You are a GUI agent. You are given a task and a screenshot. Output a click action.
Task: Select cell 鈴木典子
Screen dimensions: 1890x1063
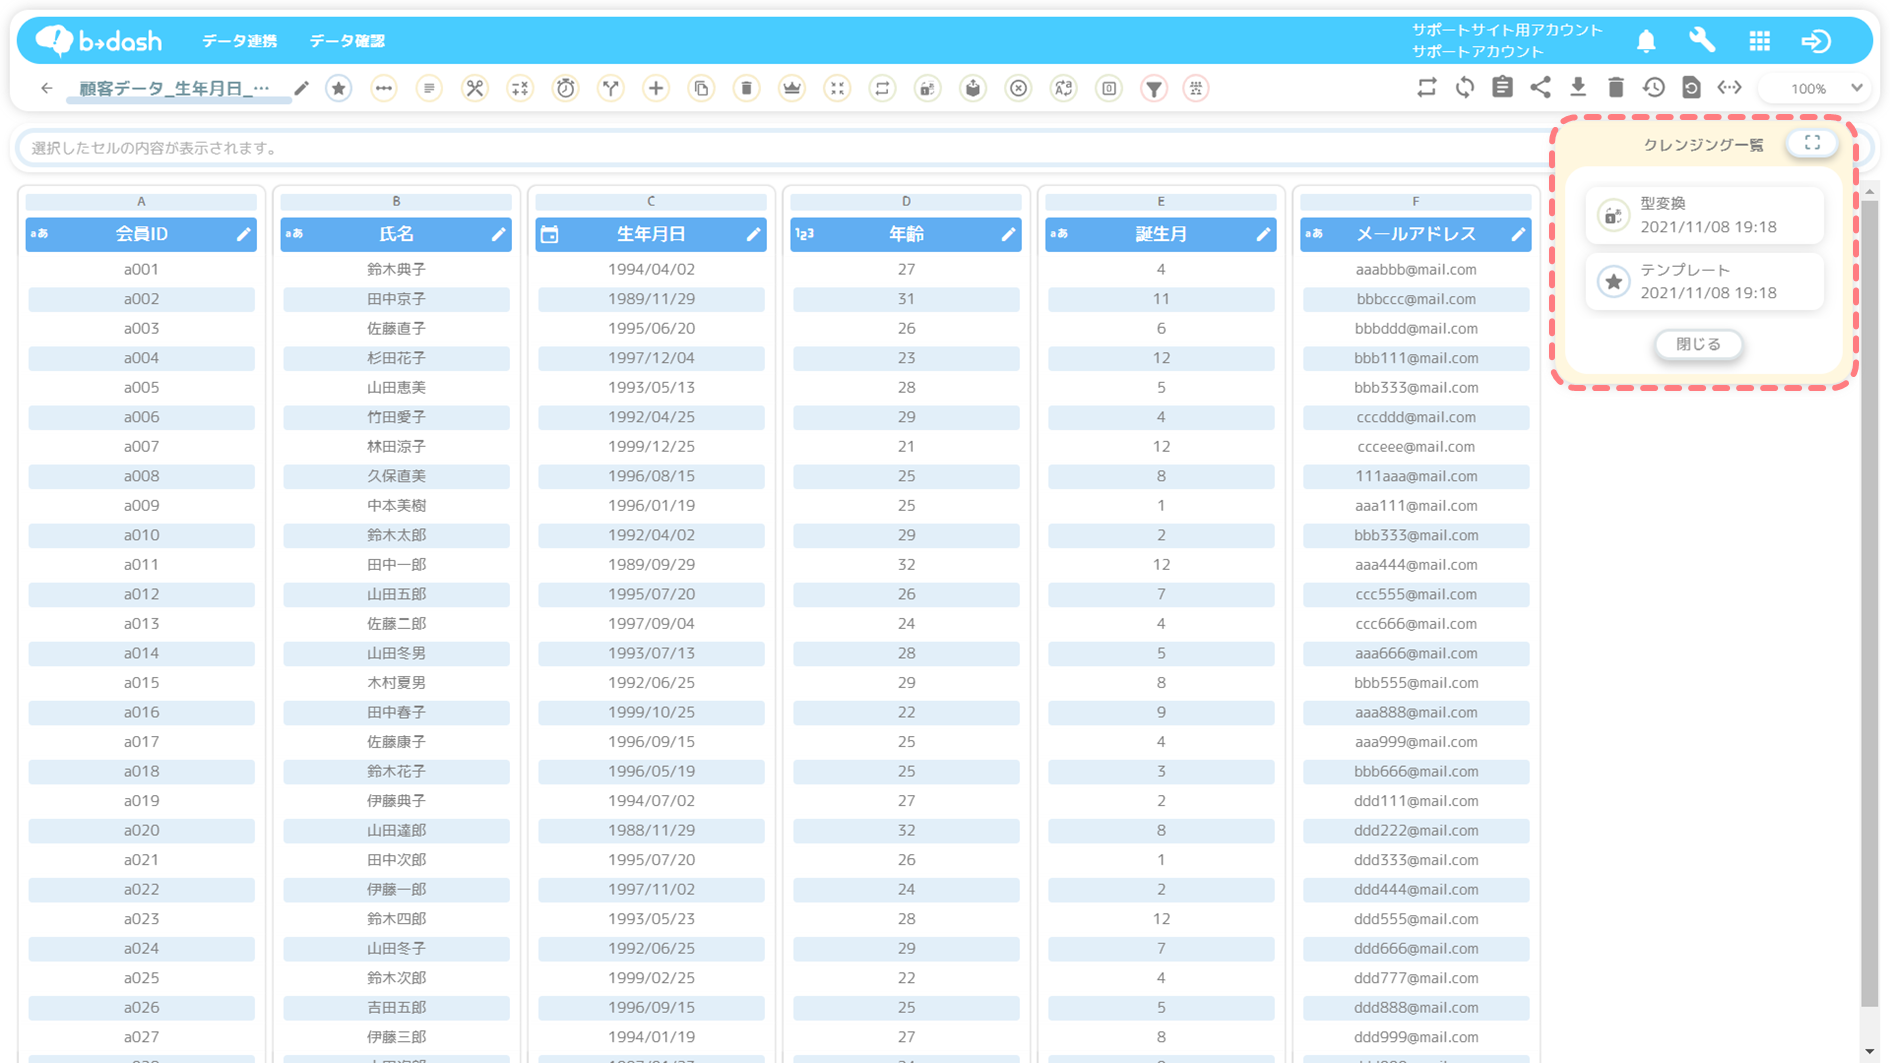(396, 269)
